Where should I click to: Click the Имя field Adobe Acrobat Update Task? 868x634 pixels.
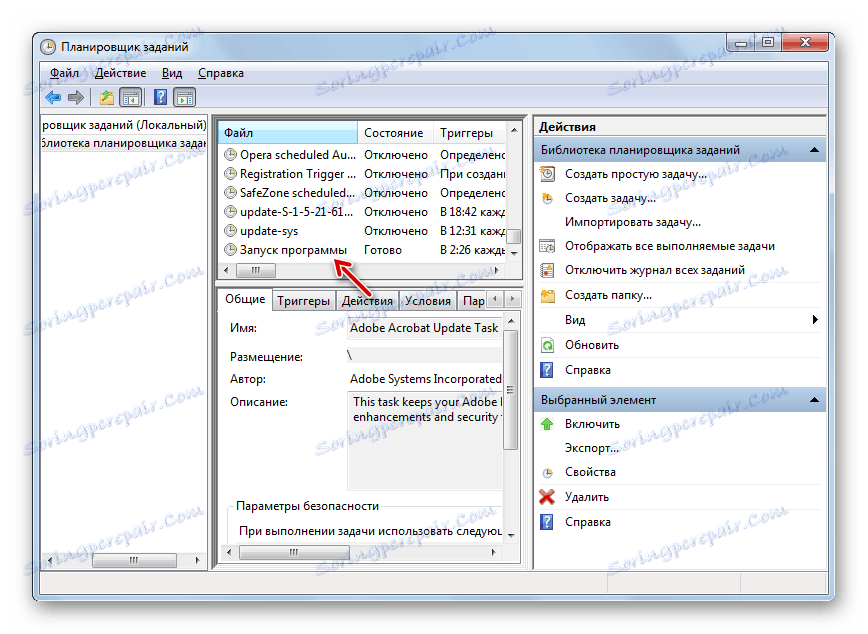tap(425, 328)
